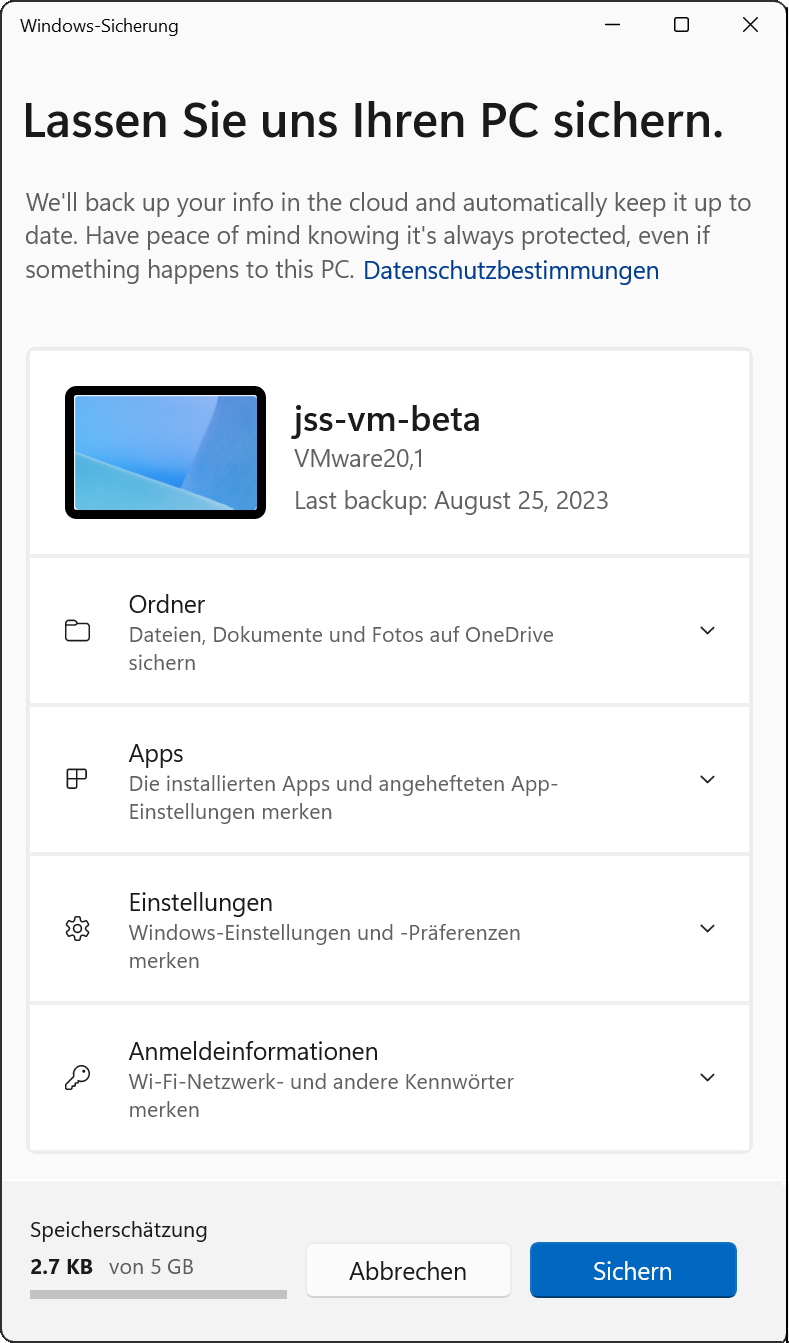Minimize the Windows-Sicherung window
Viewport: 789px width, 1343px height.
(x=611, y=25)
